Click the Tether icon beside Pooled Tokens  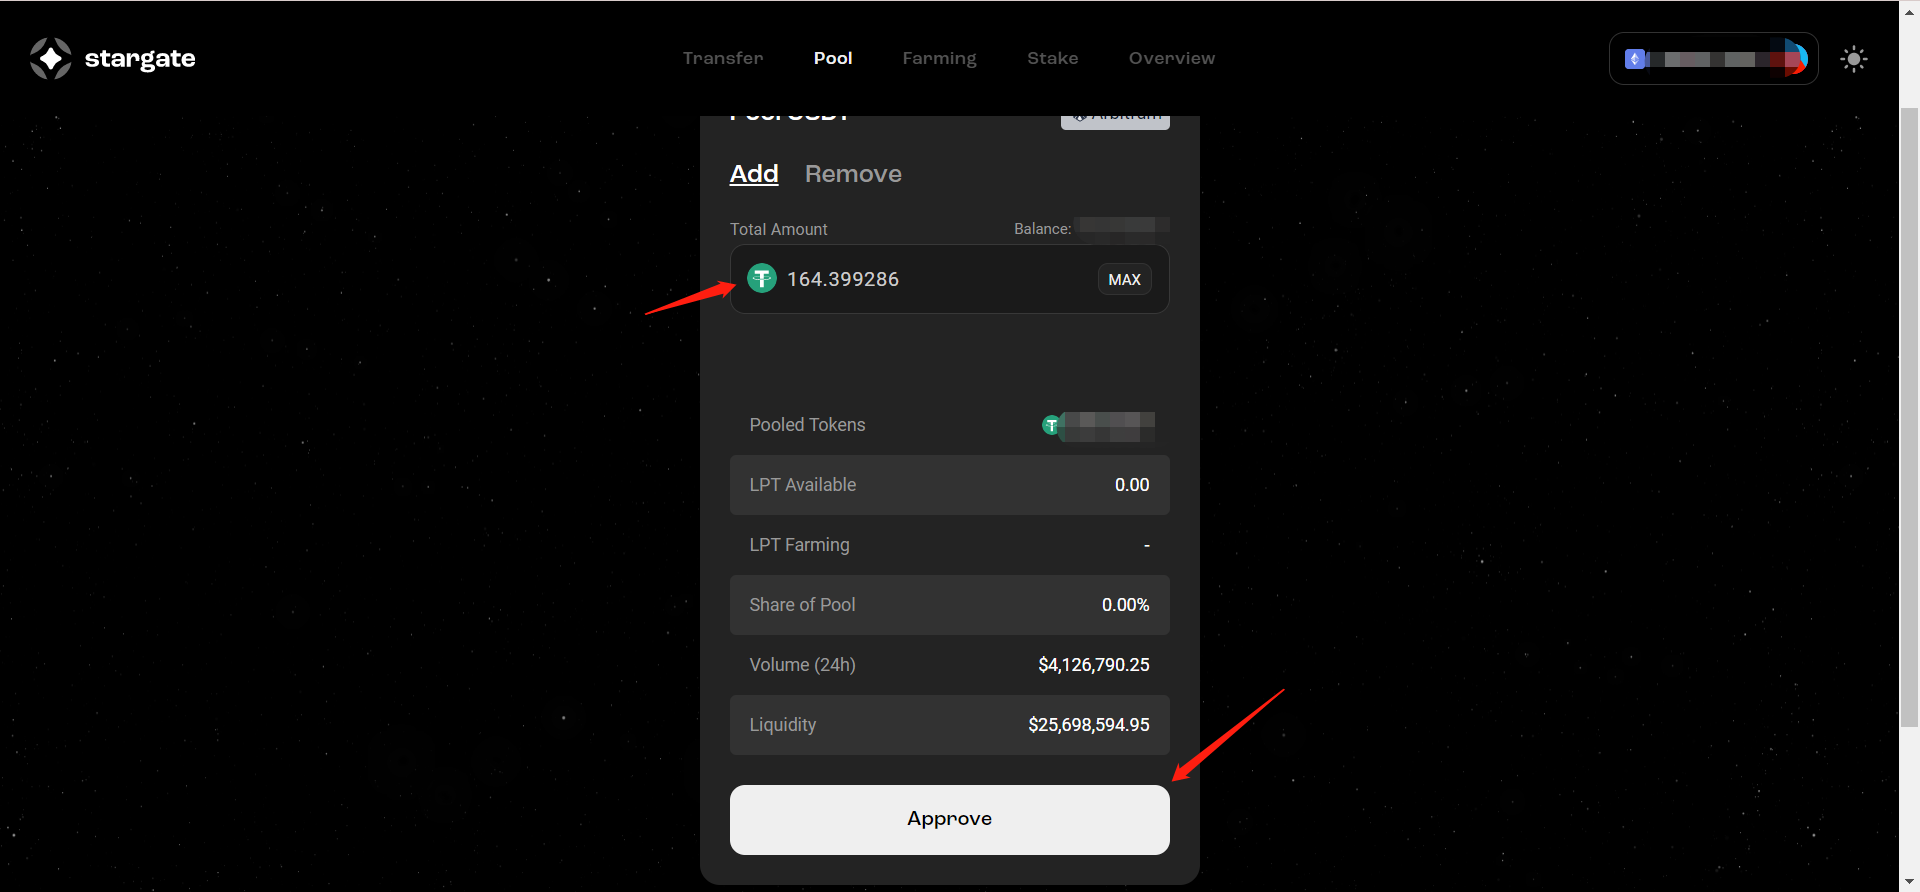click(1051, 425)
